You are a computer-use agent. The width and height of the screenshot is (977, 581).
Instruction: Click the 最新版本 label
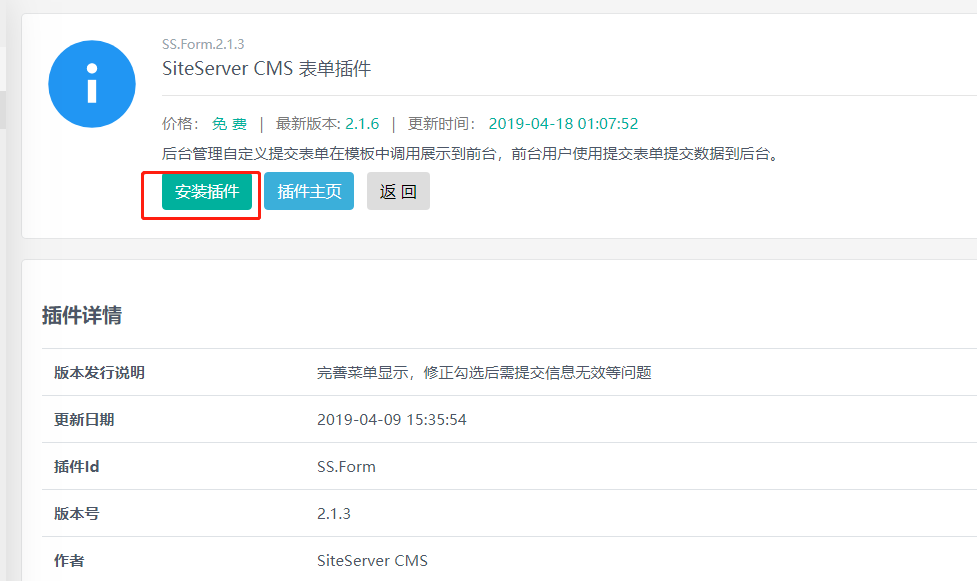coord(308,124)
